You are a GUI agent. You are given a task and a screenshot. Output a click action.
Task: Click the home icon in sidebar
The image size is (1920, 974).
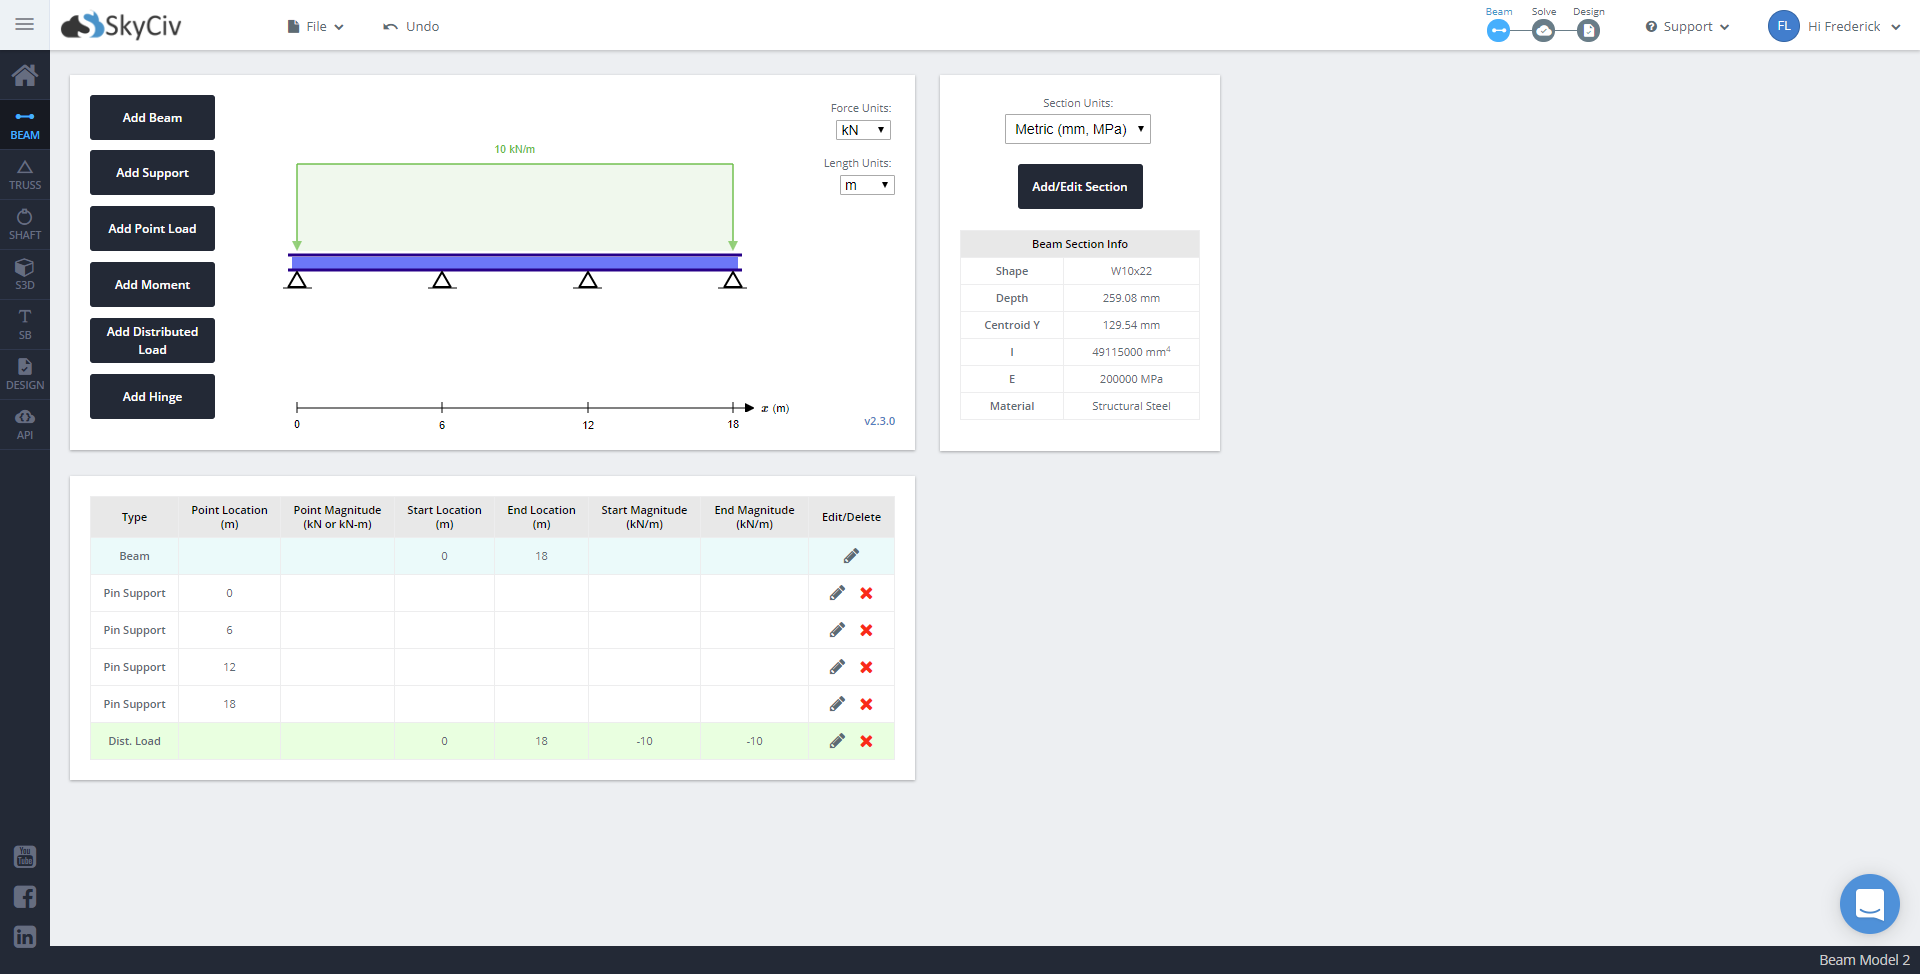25,75
